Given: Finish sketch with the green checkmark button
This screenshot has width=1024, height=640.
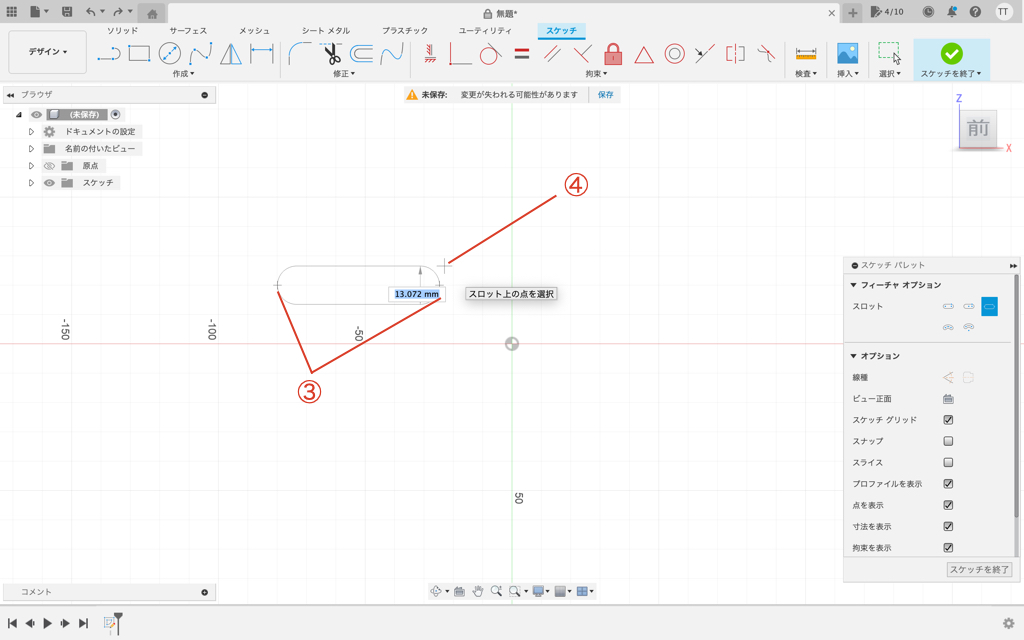Looking at the screenshot, I should point(952,54).
